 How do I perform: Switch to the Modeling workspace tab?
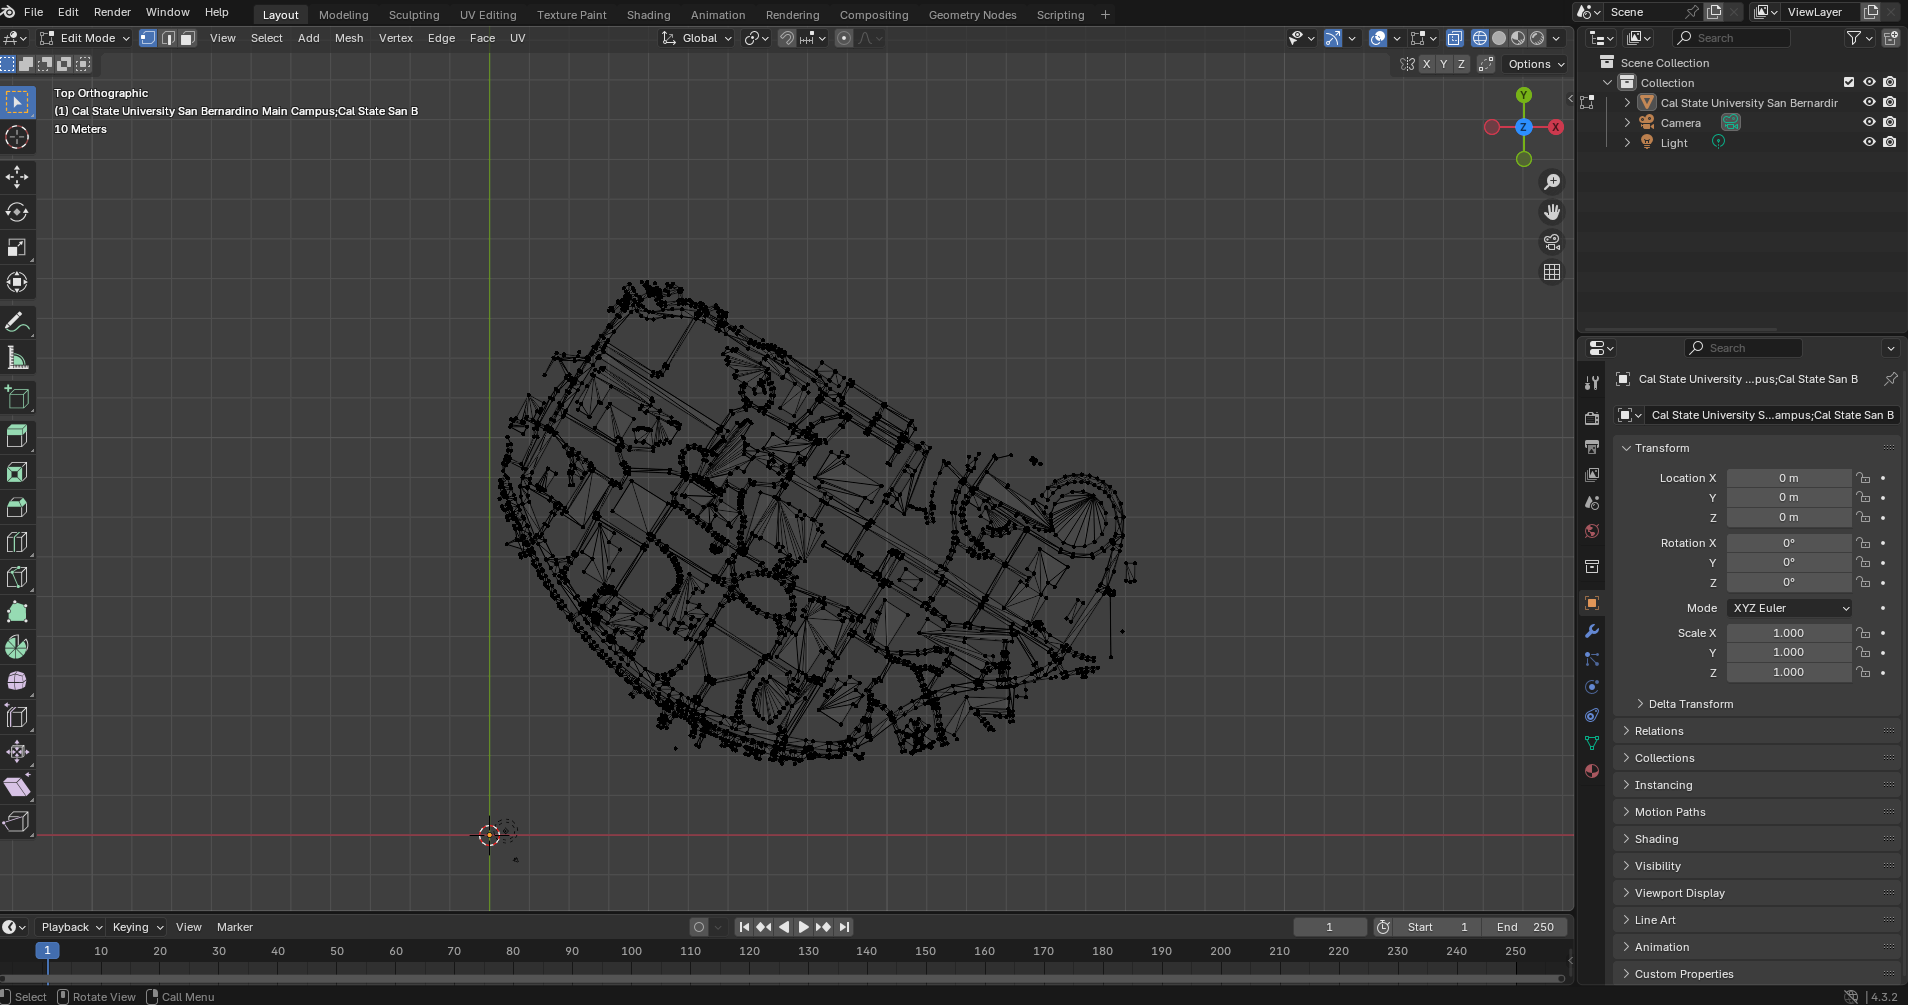pos(343,15)
